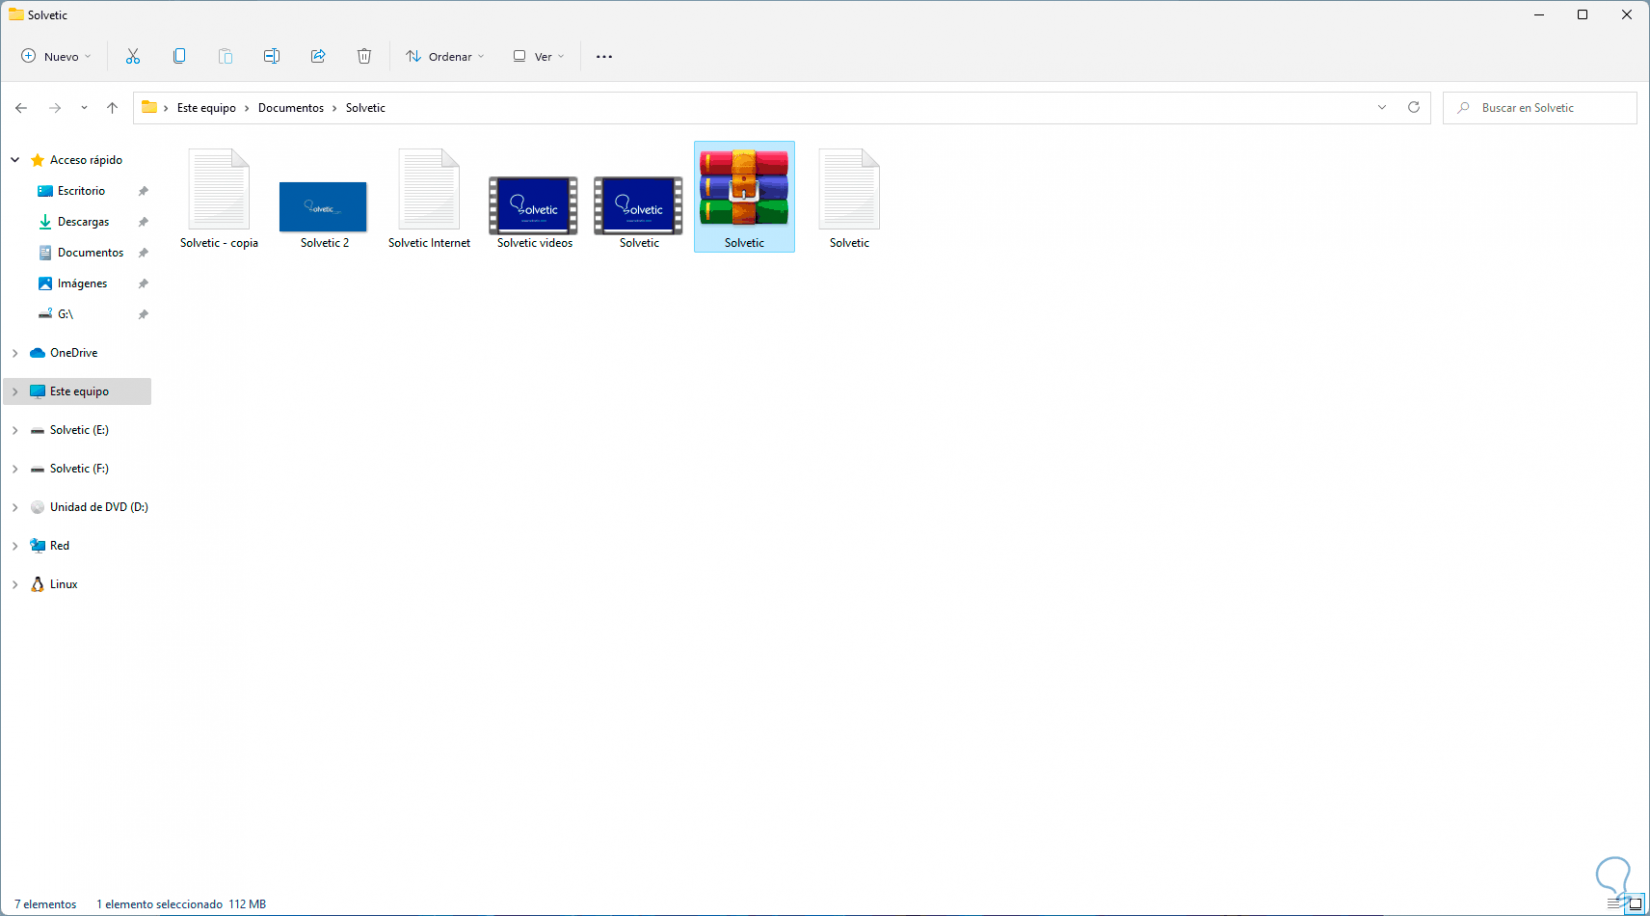Select Solvetic (F:) drive in navigation pane
1650x916 pixels.
(x=79, y=469)
